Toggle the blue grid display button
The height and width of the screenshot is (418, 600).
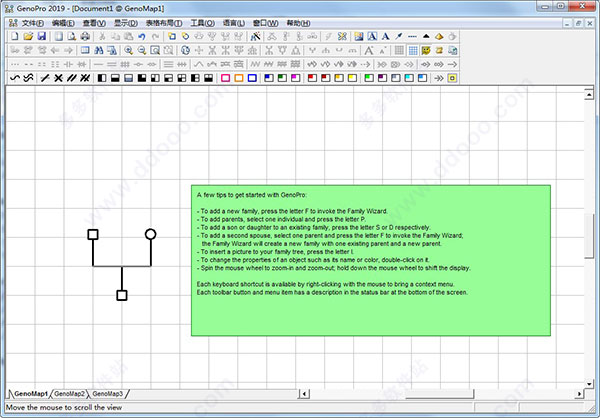click(x=413, y=50)
